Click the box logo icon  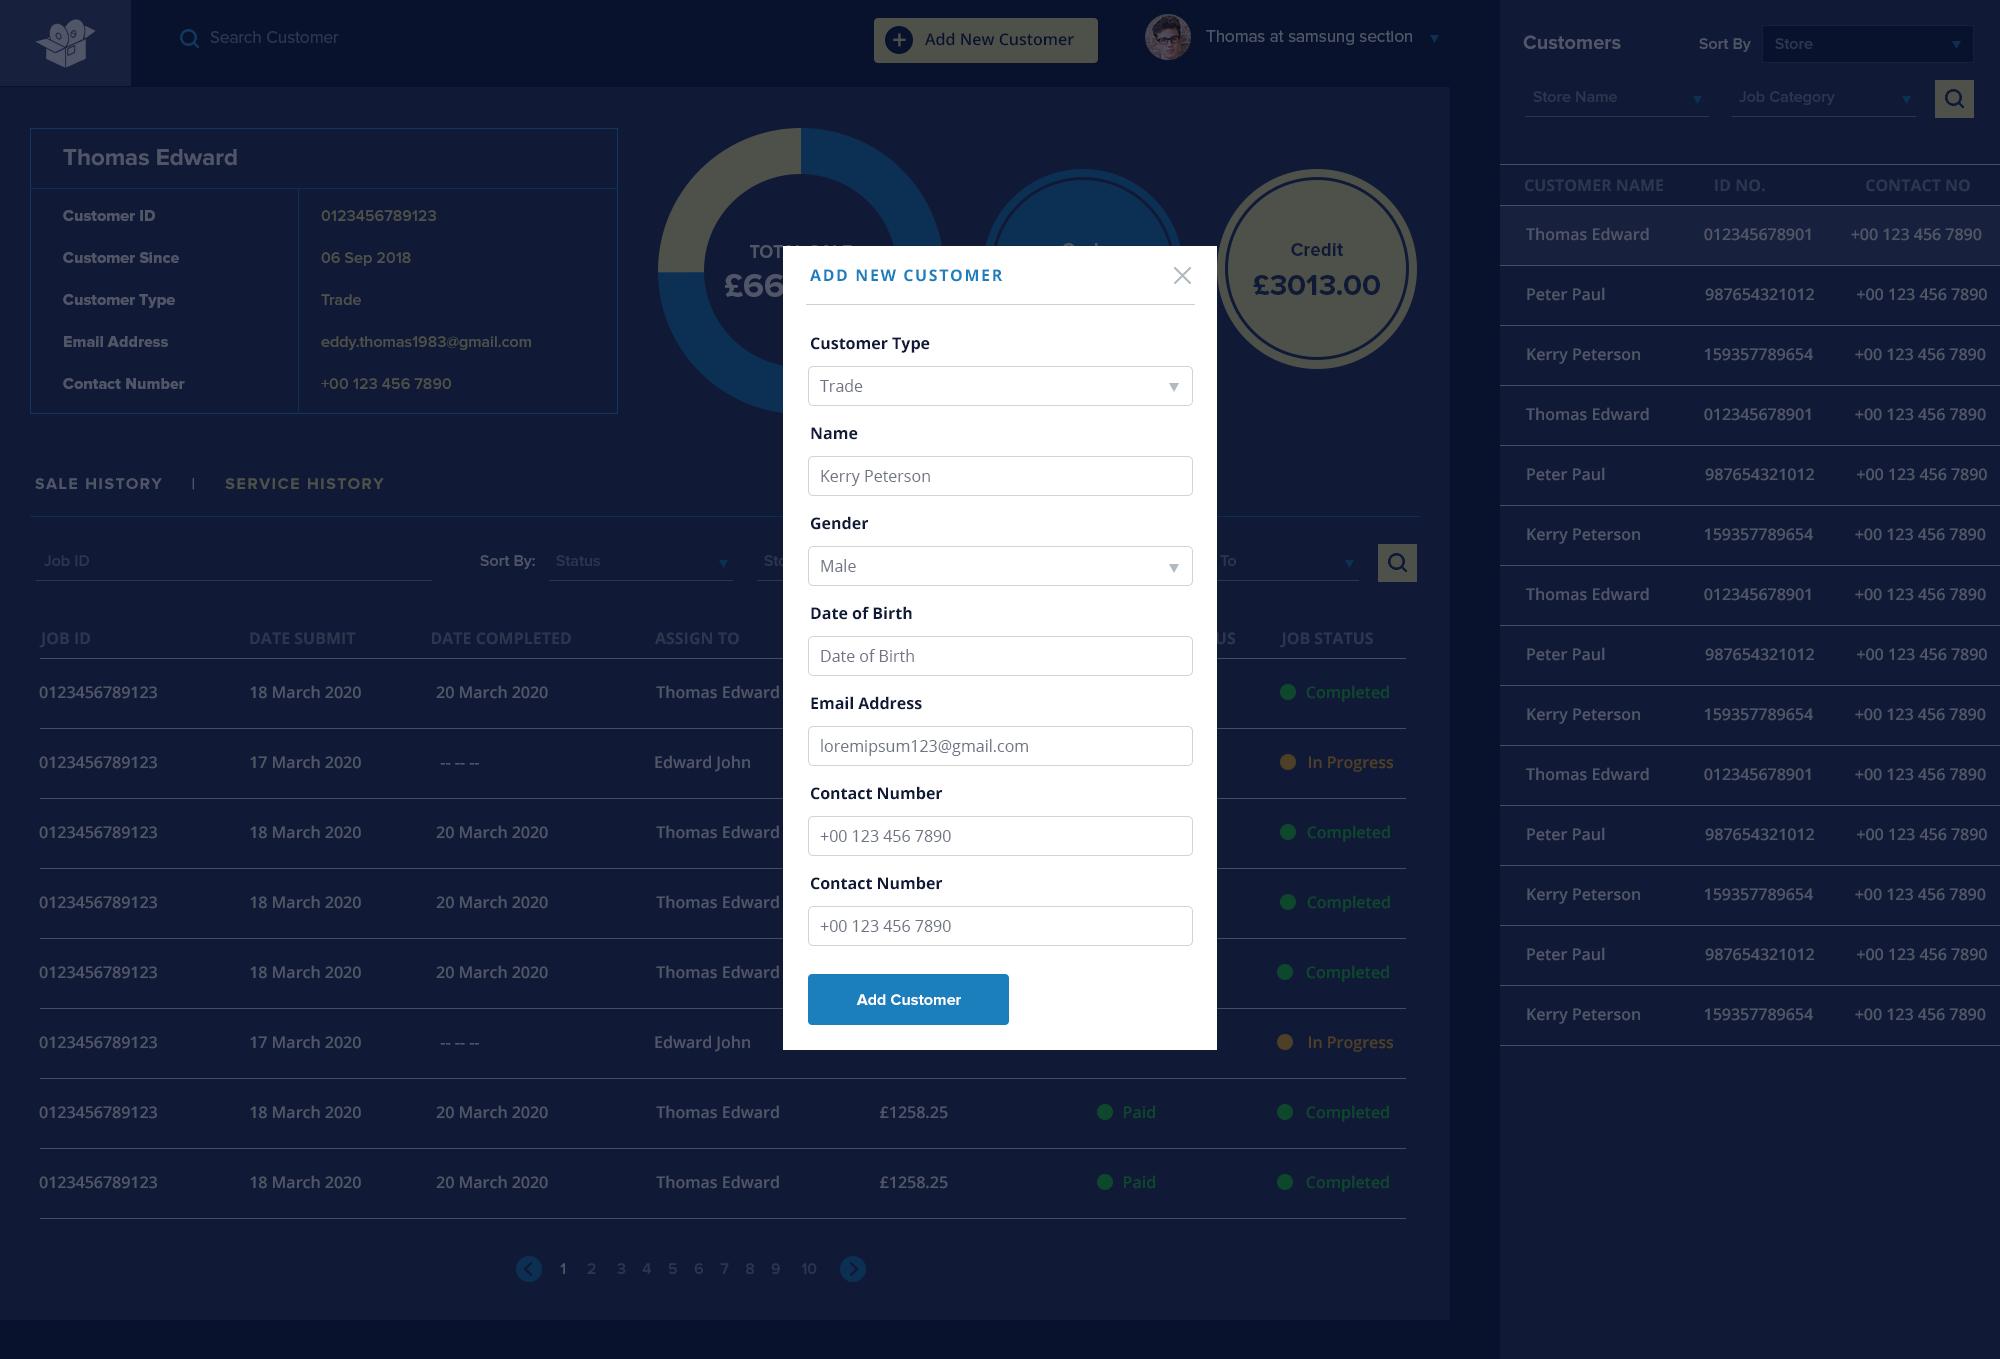pyautogui.click(x=65, y=43)
